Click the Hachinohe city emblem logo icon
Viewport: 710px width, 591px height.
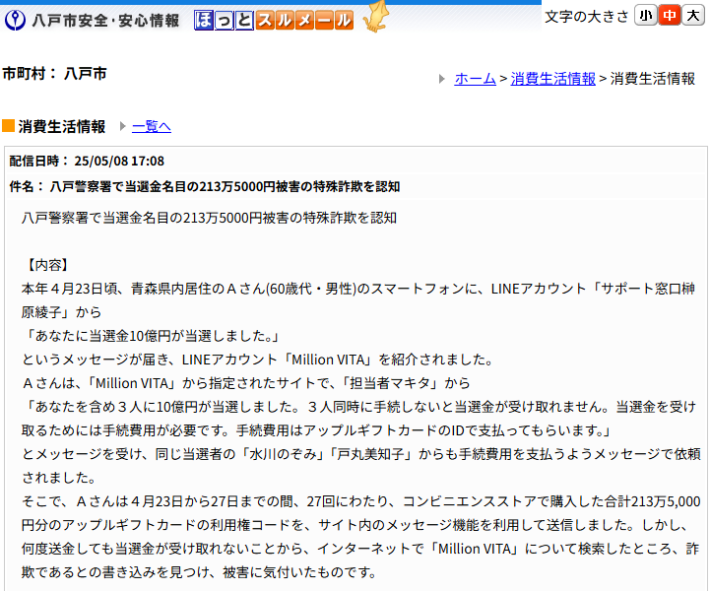click(15, 20)
